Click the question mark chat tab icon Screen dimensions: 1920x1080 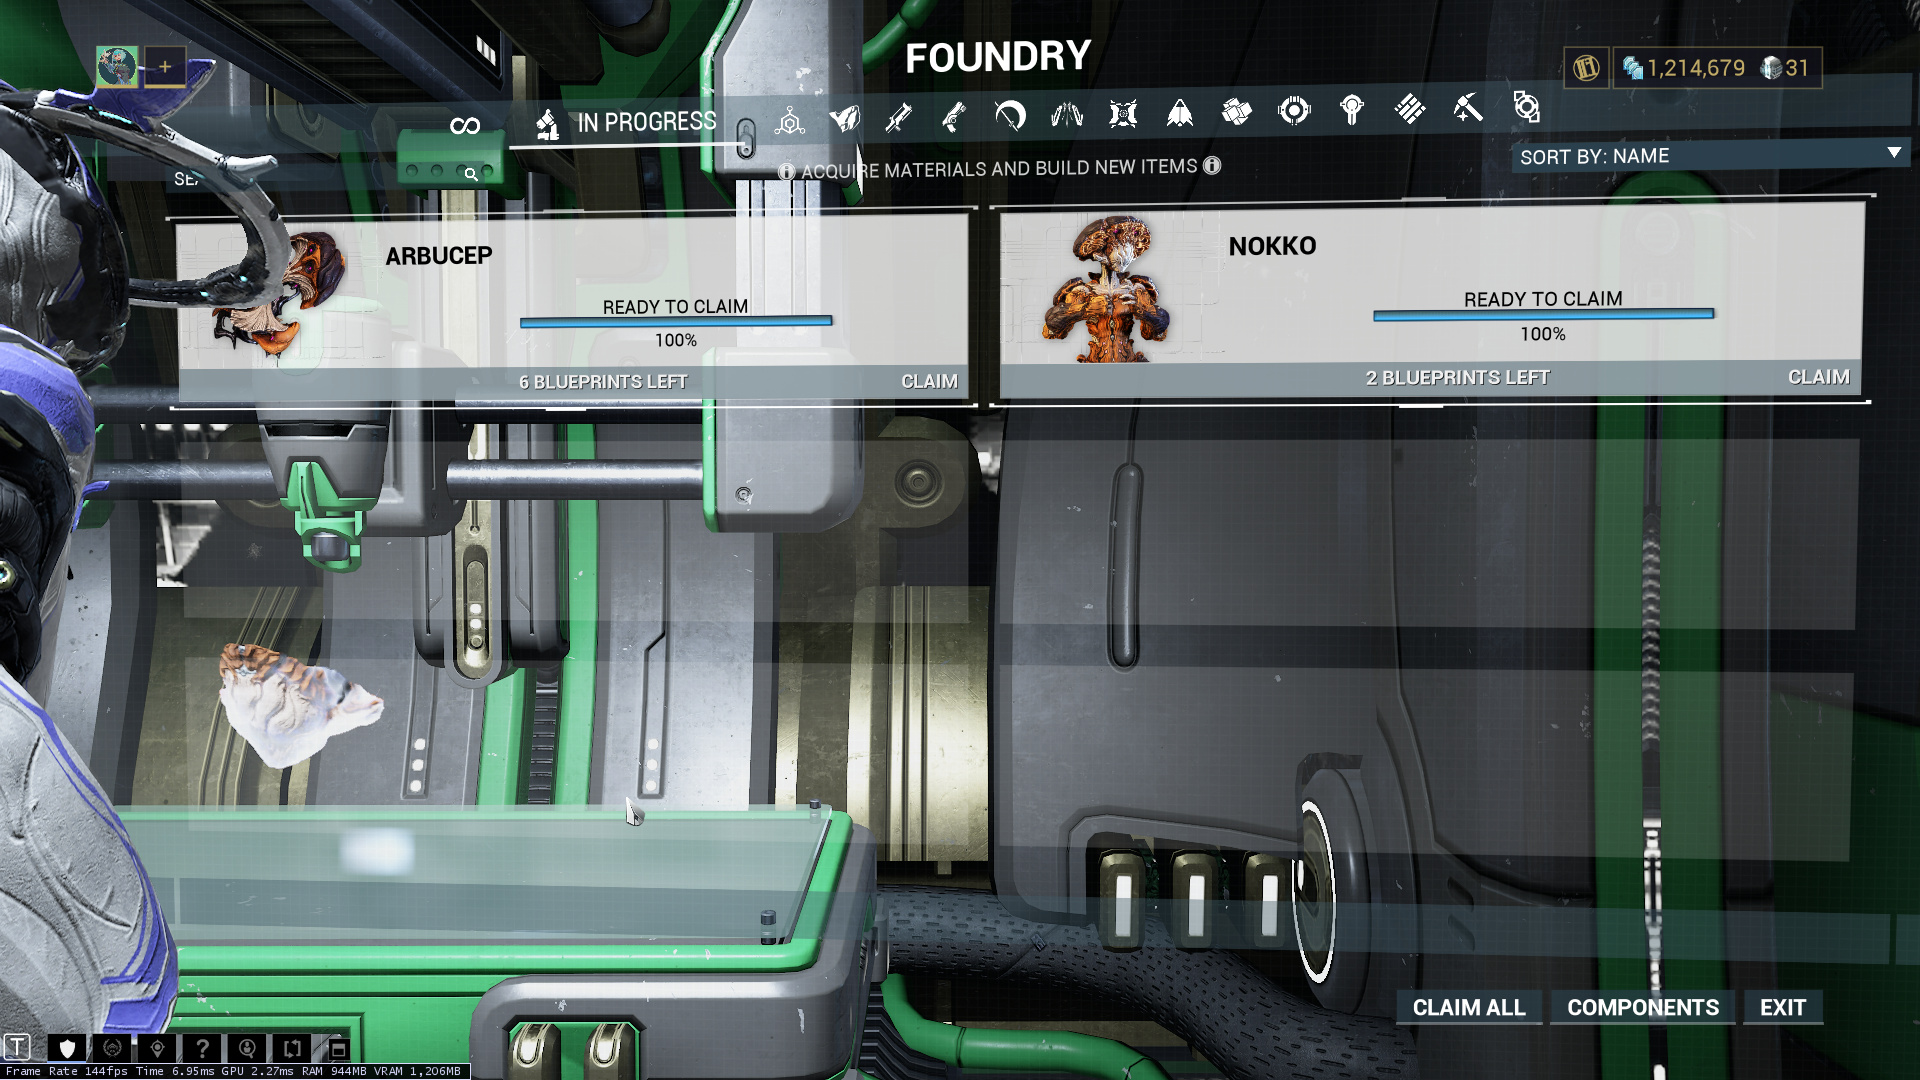point(202,1048)
